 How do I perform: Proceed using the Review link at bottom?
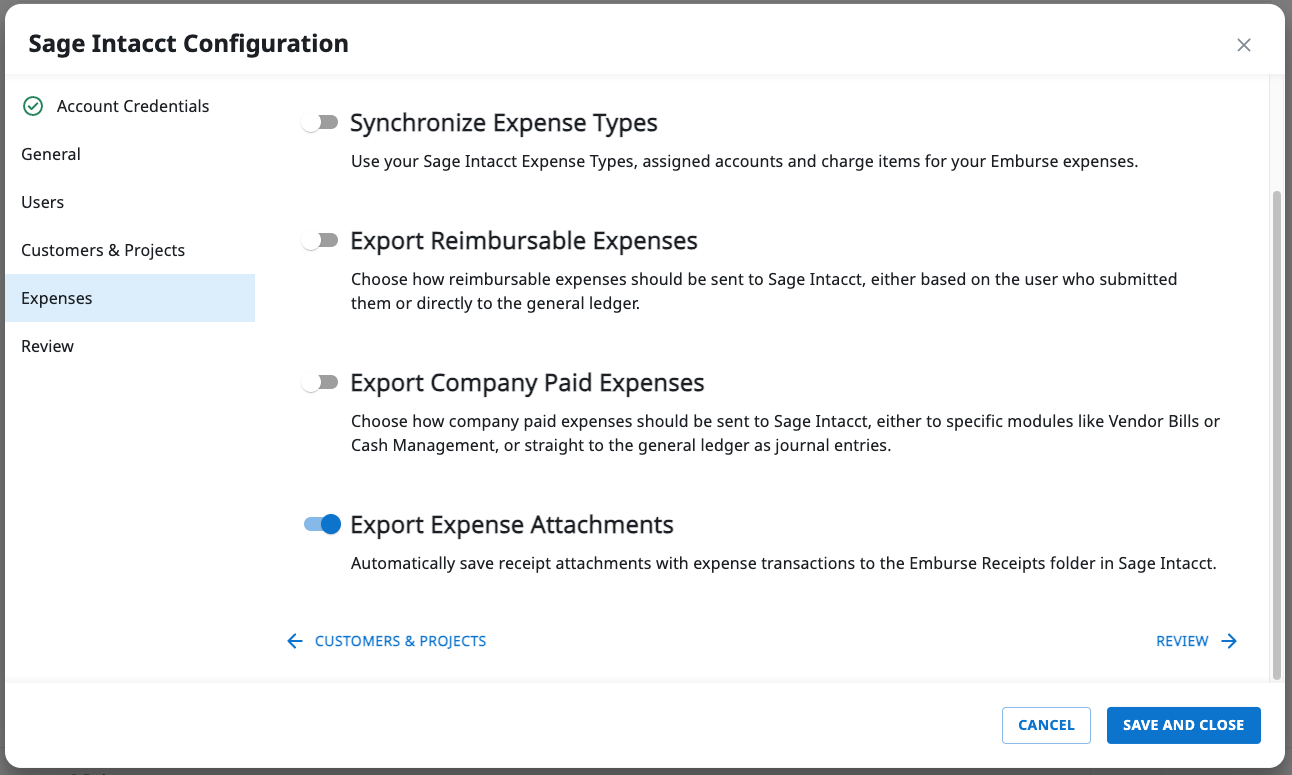click(1182, 641)
